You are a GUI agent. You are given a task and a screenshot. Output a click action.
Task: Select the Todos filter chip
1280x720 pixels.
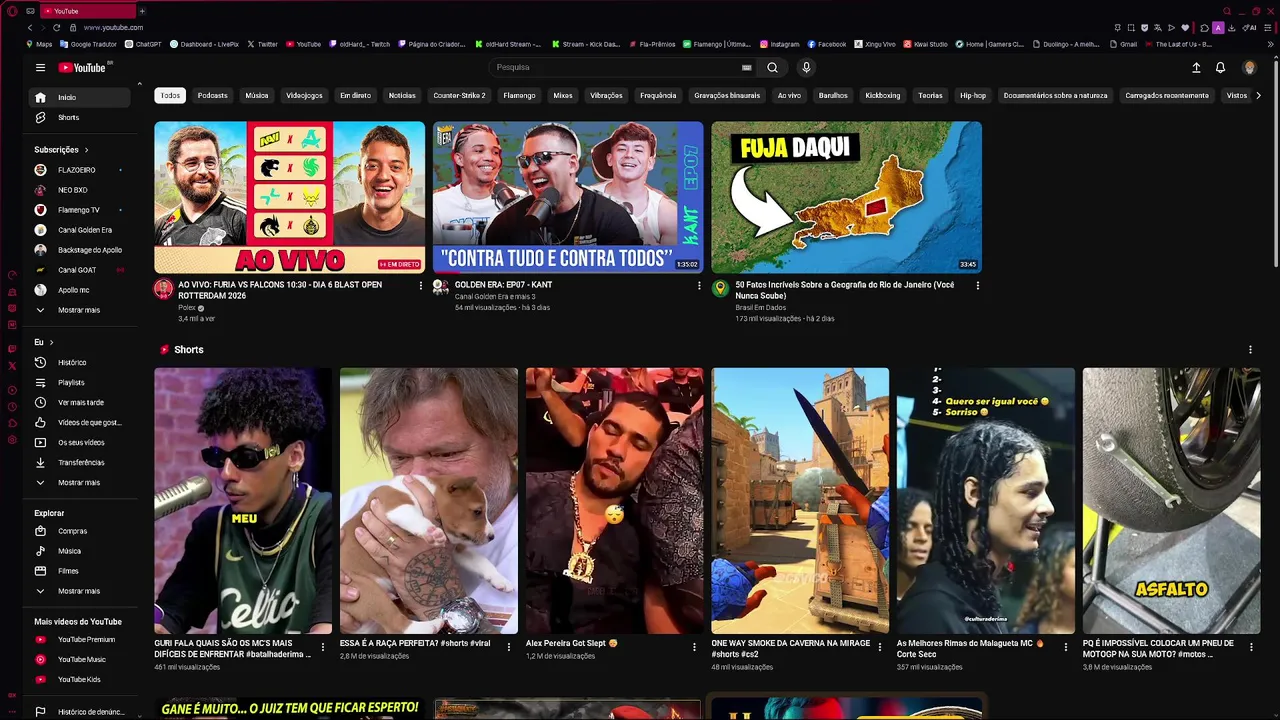[x=170, y=95]
